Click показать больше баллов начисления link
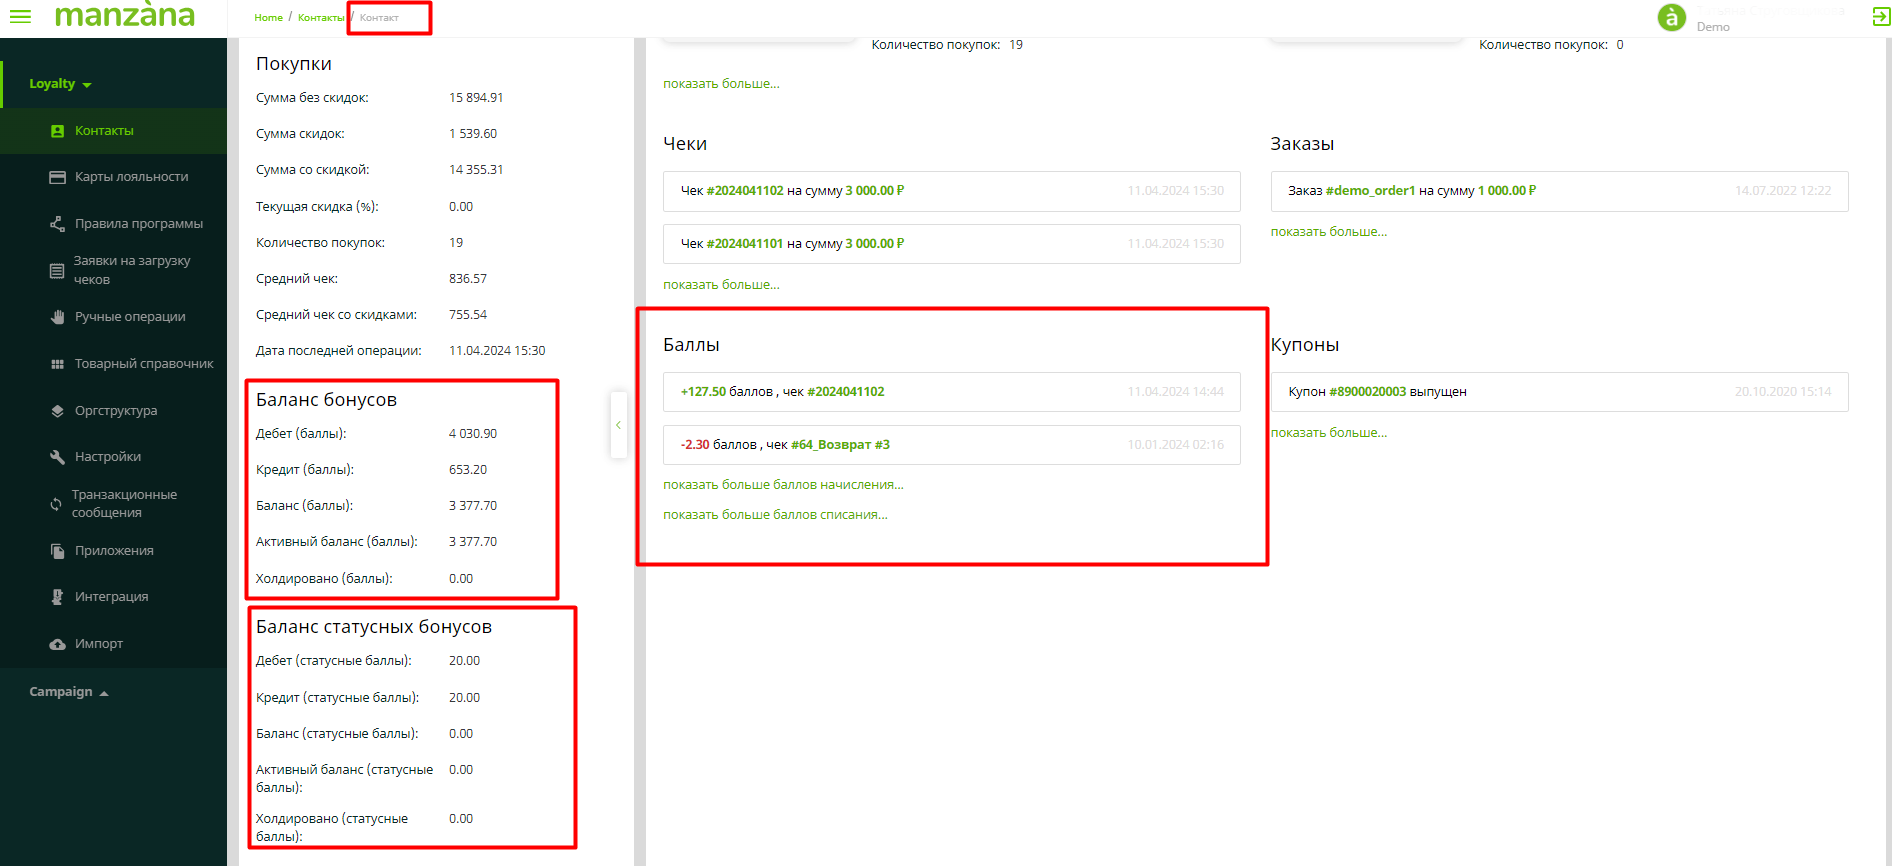1892x866 pixels. tap(783, 485)
